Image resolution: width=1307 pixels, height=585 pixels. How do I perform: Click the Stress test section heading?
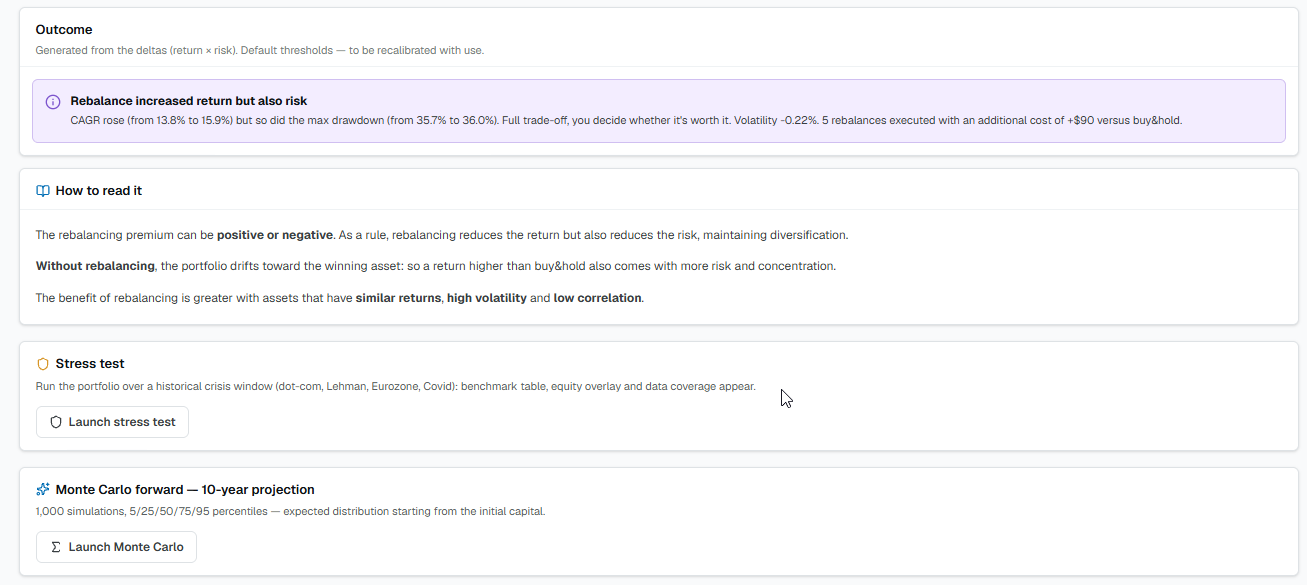[90, 364]
